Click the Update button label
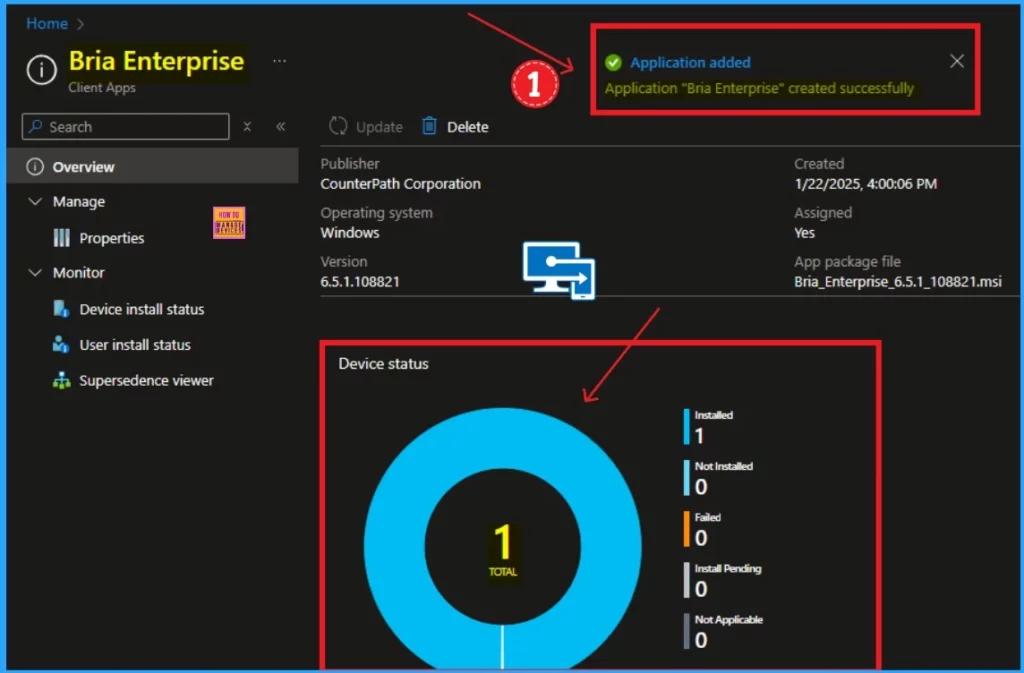Image resolution: width=1024 pixels, height=673 pixels. pos(379,127)
